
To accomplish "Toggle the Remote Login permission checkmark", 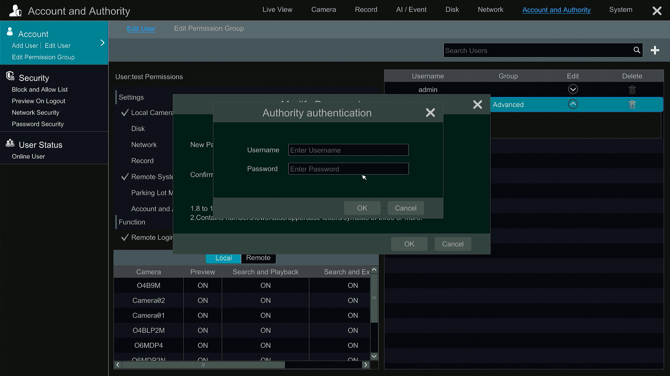I will click(125, 237).
